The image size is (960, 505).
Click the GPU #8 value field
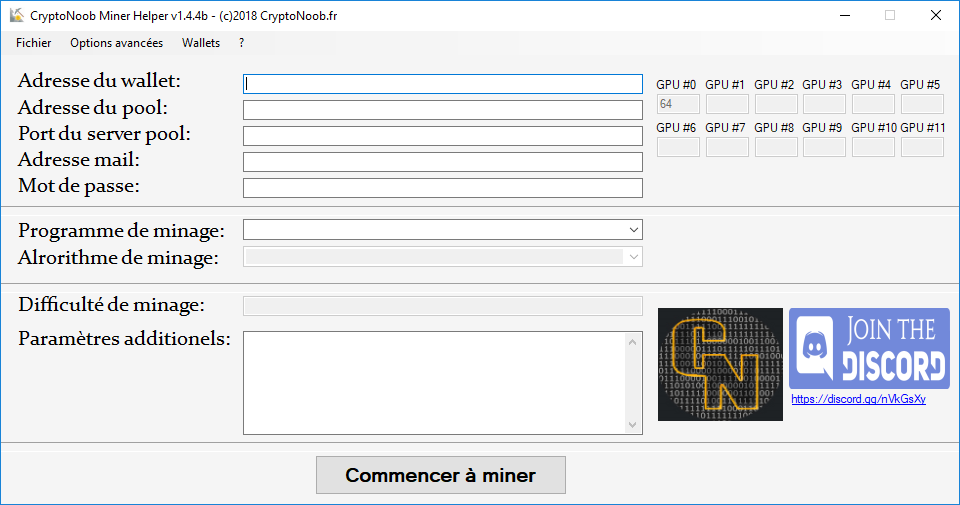pyautogui.click(x=776, y=147)
